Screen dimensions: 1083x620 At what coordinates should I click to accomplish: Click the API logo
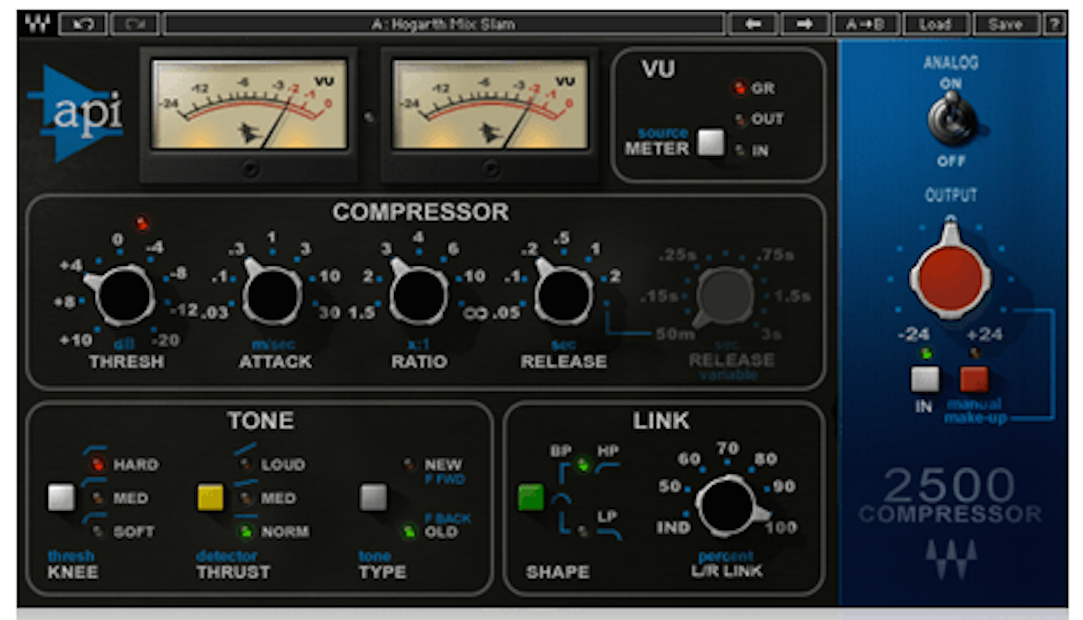(77, 114)
